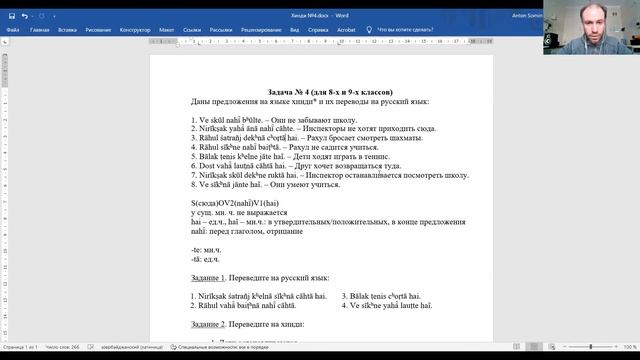Click the left indent marker on ruler
This screenshot has width=640, height=360.
(x=178, y=44)
